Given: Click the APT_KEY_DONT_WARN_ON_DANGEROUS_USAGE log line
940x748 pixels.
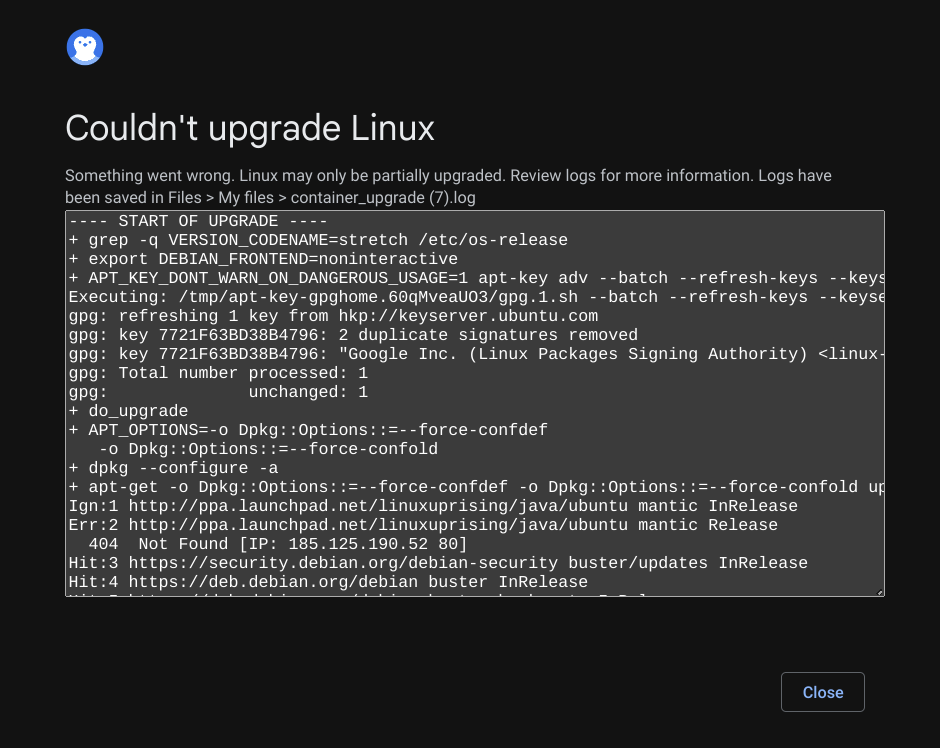Looking at the screenshot, I should 476,278.
